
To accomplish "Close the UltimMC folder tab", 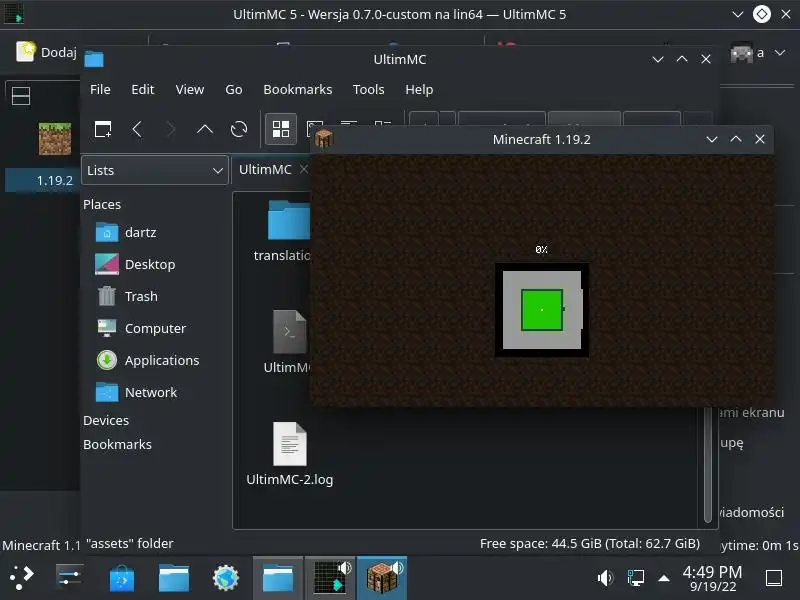I will click(x=304, y=169).
